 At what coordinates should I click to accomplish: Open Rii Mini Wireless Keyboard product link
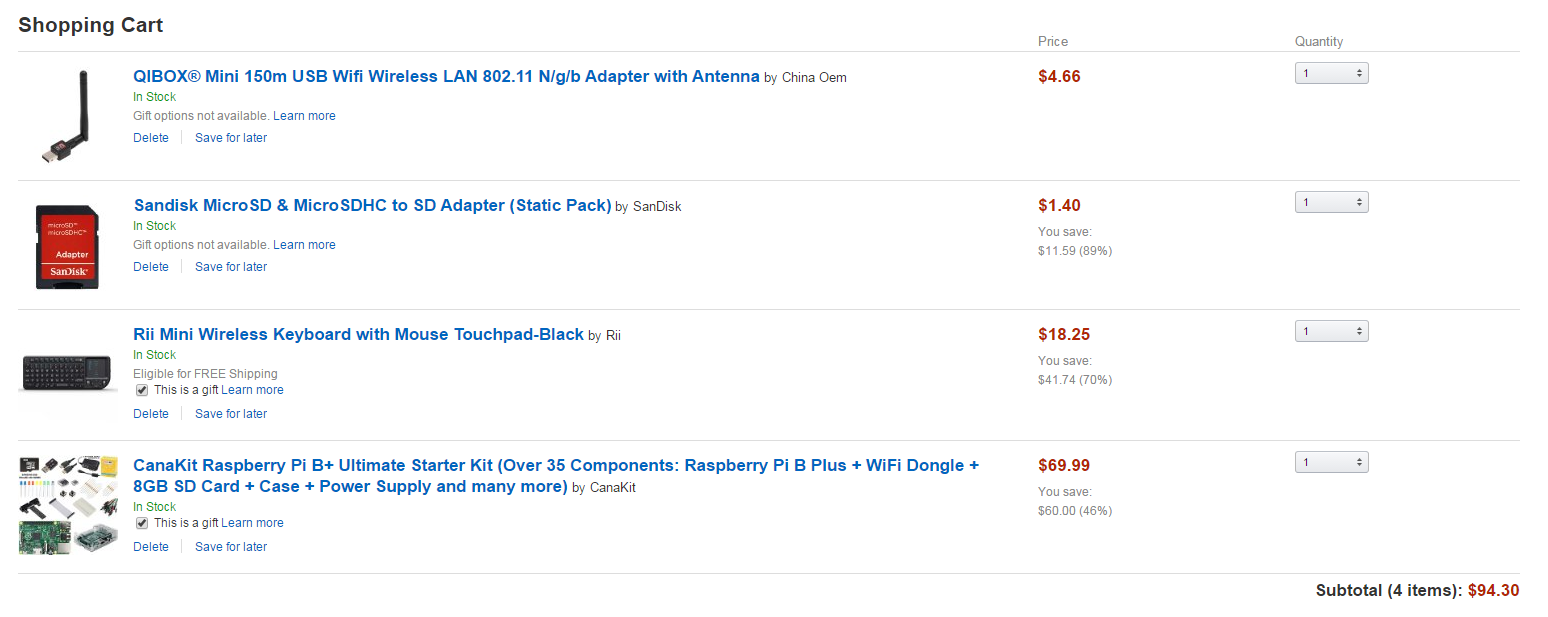point(358,335)
